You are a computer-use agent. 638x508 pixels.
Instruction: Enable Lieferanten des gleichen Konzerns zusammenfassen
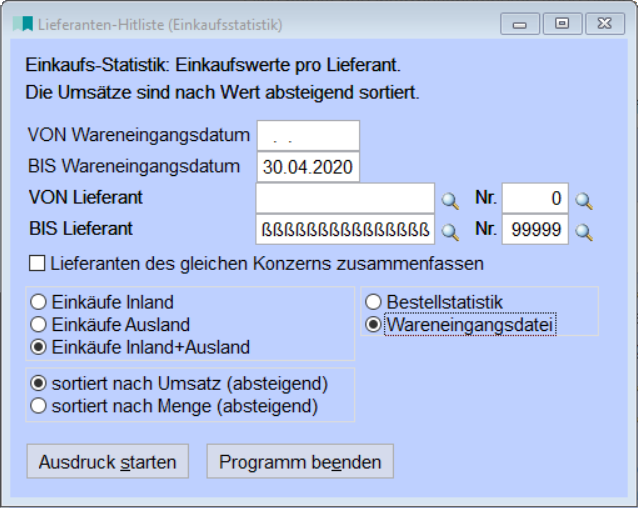coord(37,264)
